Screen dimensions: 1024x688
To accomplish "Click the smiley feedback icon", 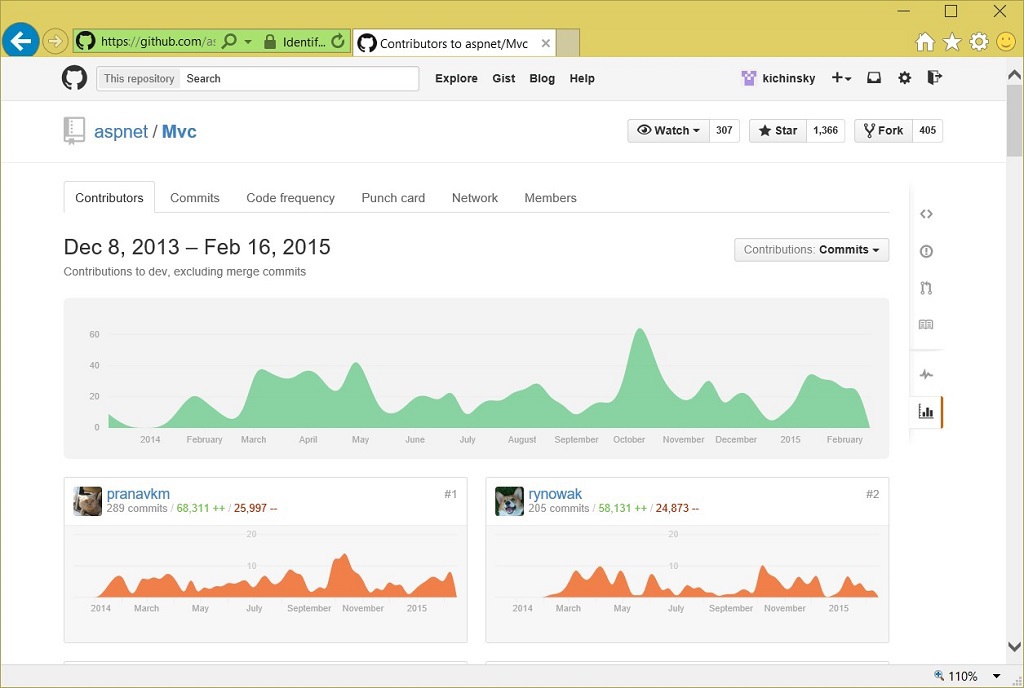I will click(x=1006, y=42).
